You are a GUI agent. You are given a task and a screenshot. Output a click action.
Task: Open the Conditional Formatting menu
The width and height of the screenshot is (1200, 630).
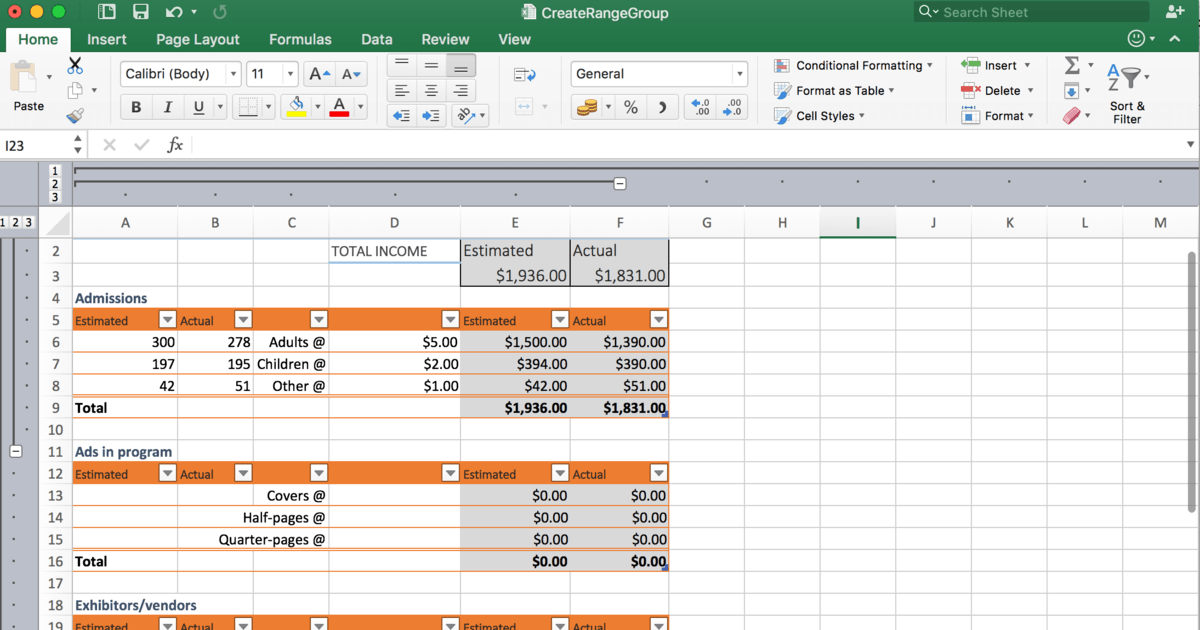pos(854,65)
